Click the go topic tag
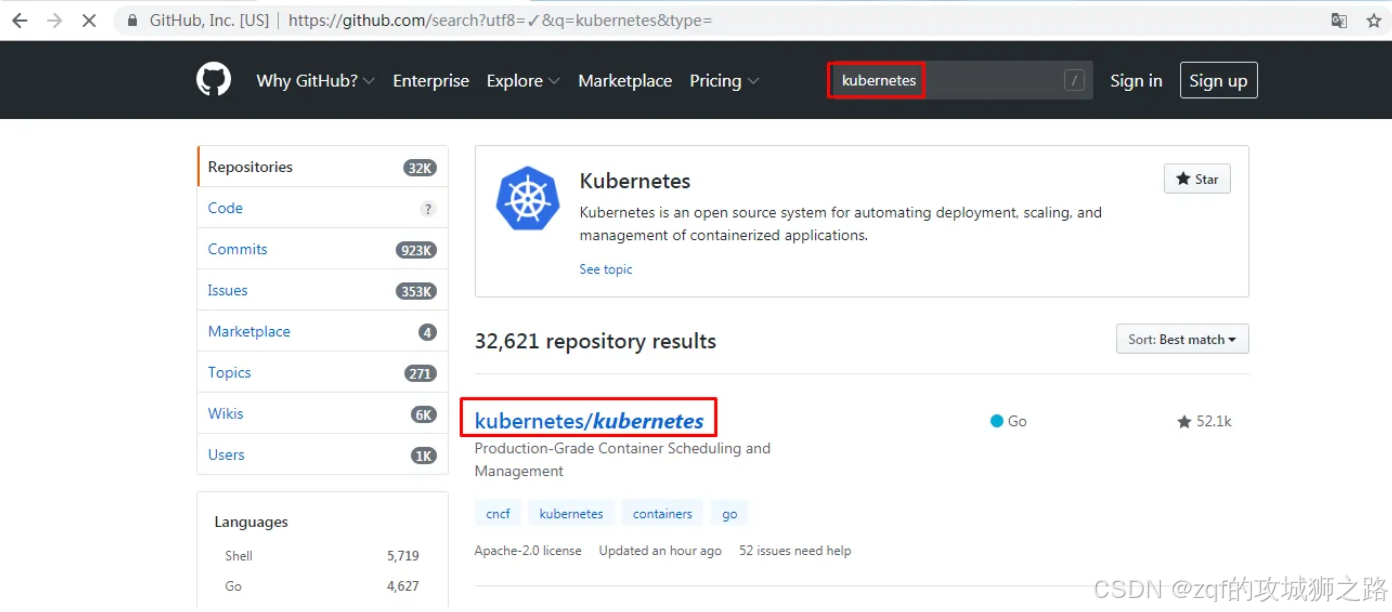Screen dimensions: 1392x612 [x=730, y=514]
